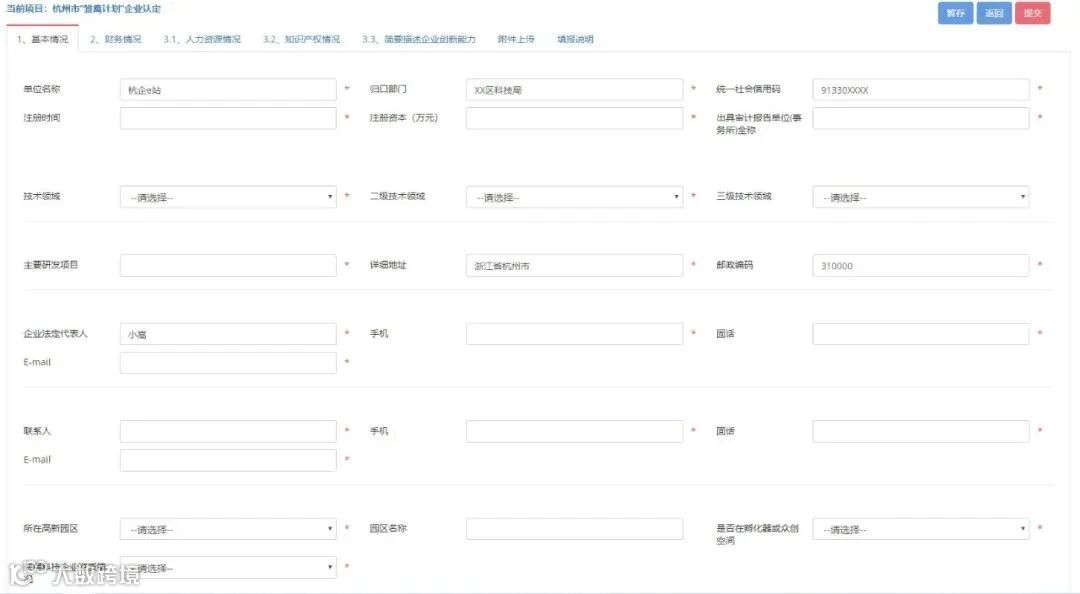Focus the 详细地址 field showing 浙江省杭州市

574,265
